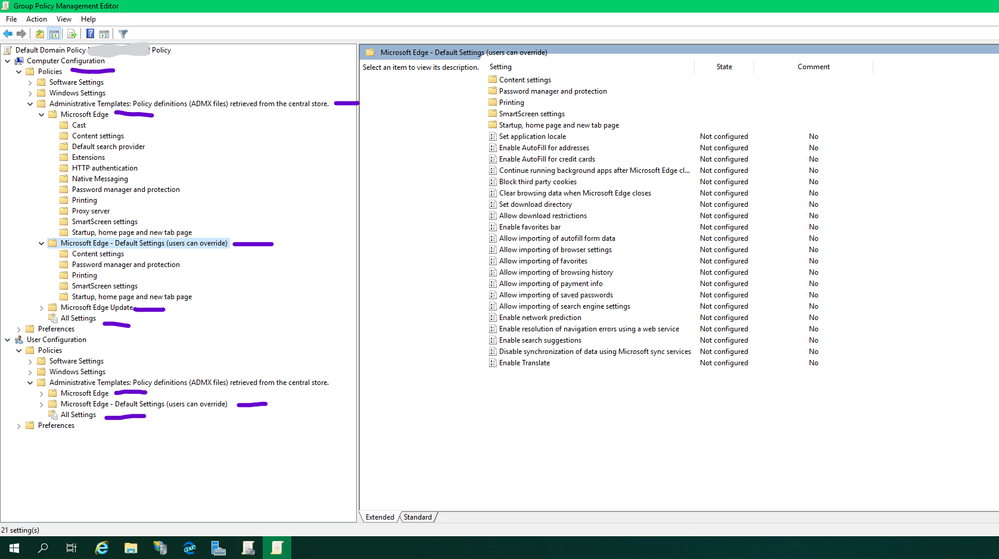Image resolution: width=999 pixels, height=559 pixels.
Task: Expand Preferences under User Configuration
Action: [19, 426]
